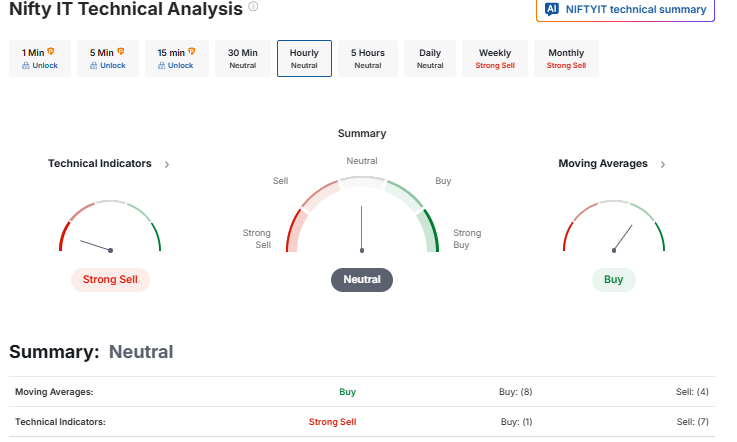Click the info icon beside Nifty IT Technical Analysis
This screenshot has width=737, height=442.
click(253, 6)
